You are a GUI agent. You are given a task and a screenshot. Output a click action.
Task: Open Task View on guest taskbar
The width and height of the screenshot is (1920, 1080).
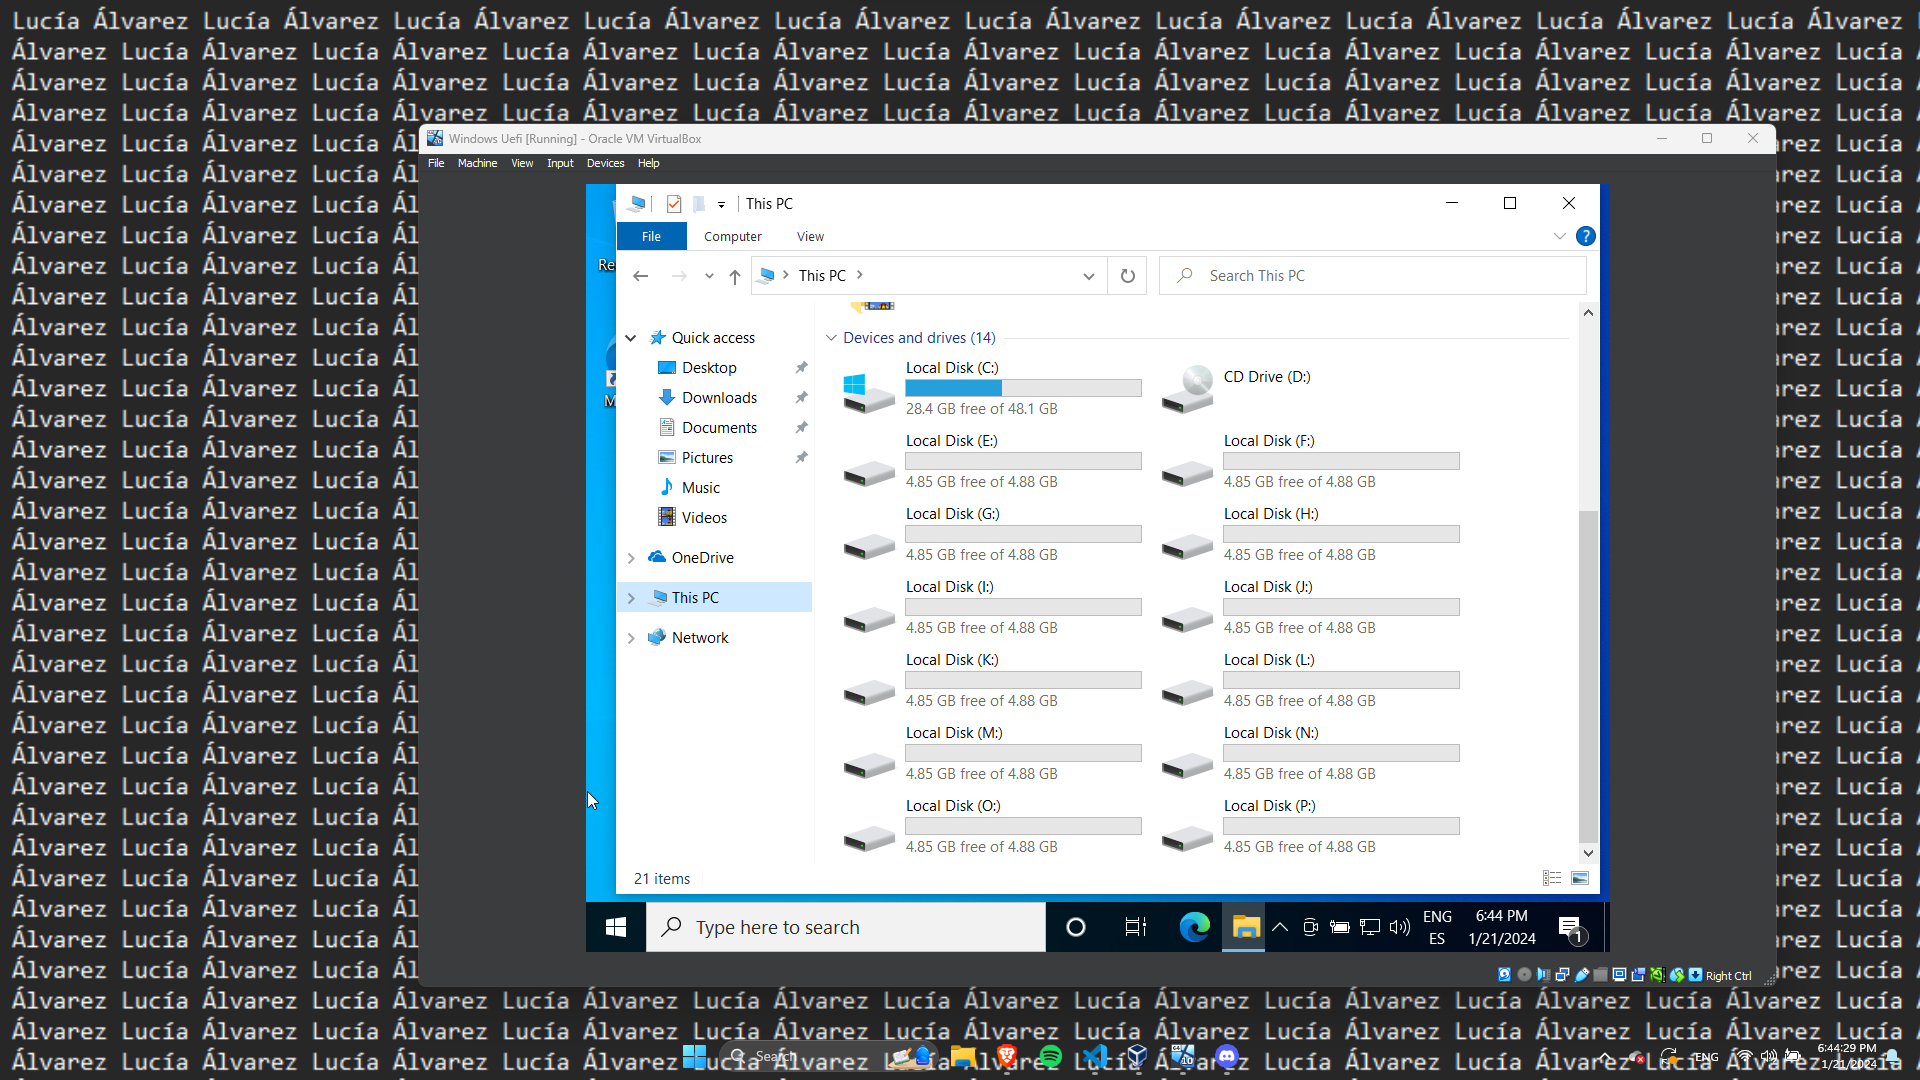tap(1135, 927)
